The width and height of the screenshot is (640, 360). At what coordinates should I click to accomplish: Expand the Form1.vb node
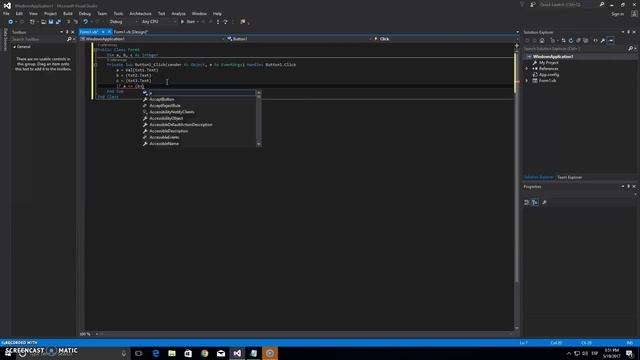pos(527,81)
